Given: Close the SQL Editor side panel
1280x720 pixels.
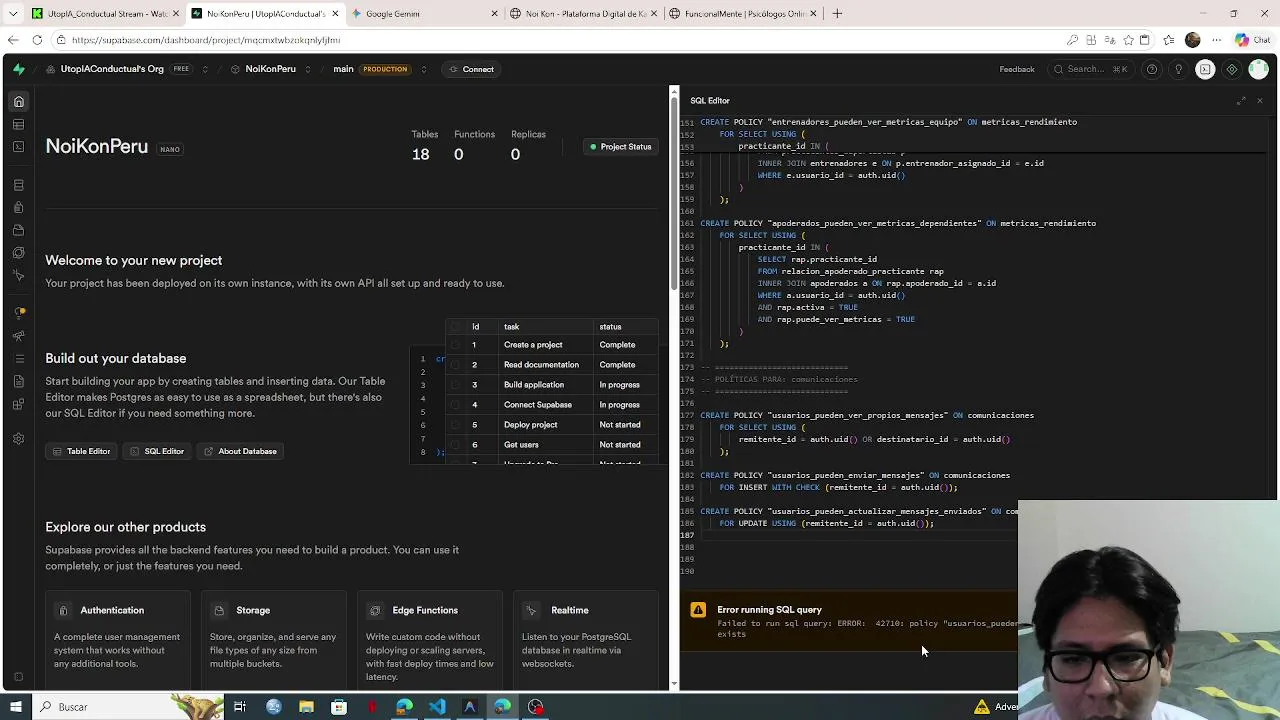Looking at the screenshot, I should pyautogui.click(x=1259, y=100).
